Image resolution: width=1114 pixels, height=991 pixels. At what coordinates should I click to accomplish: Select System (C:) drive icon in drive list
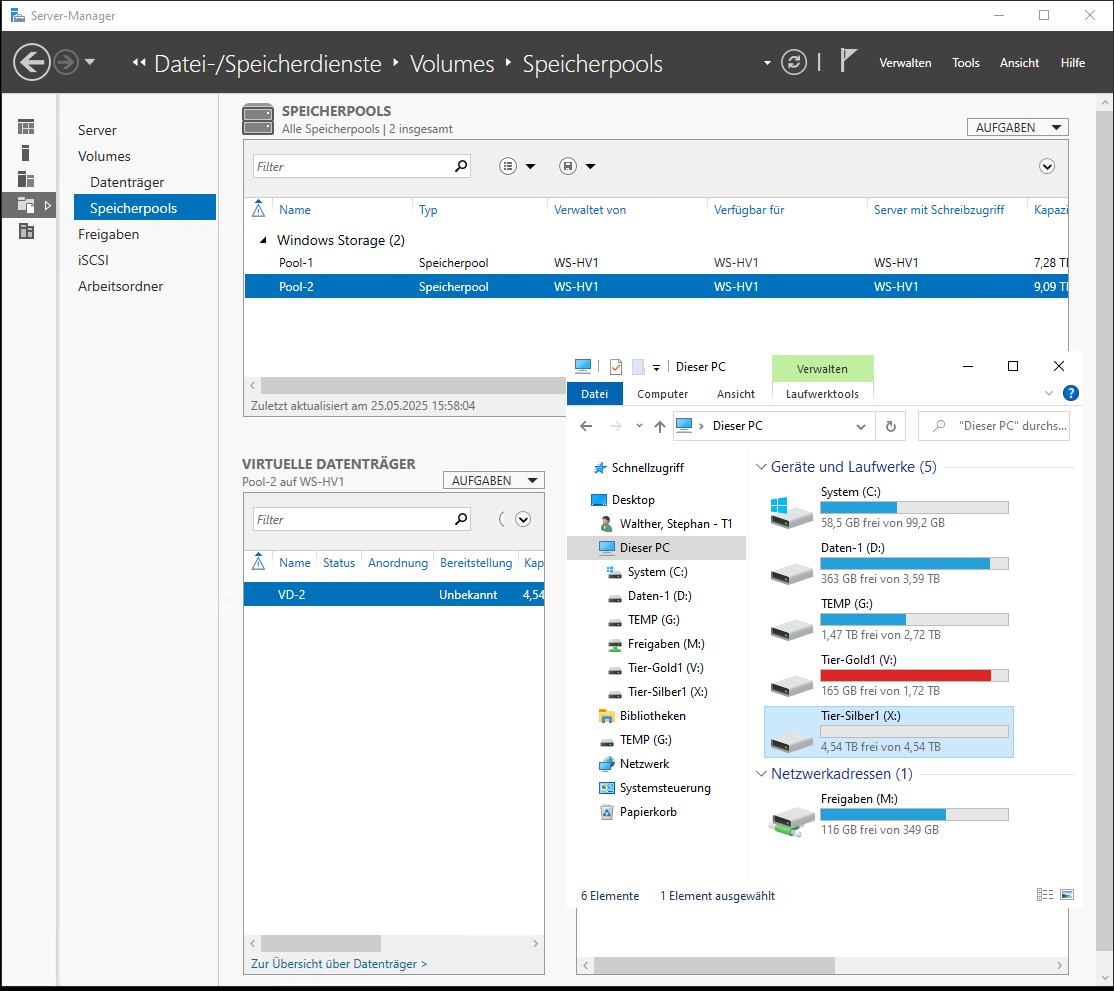[791, 511]
